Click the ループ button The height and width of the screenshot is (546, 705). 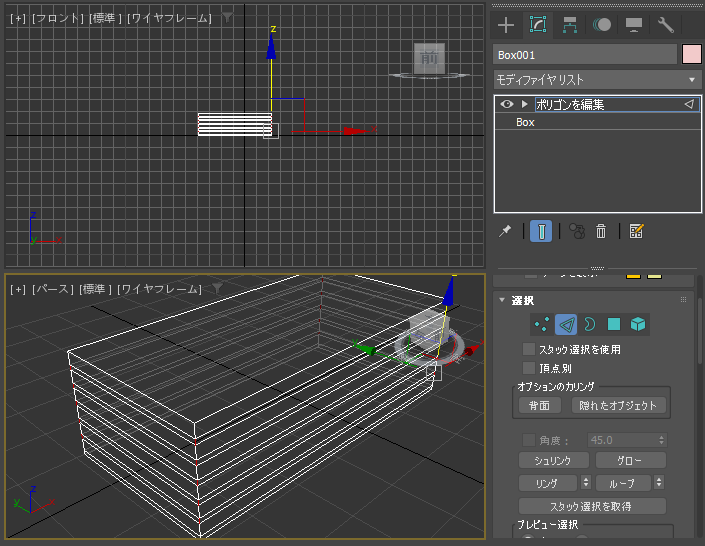point(623,483)
